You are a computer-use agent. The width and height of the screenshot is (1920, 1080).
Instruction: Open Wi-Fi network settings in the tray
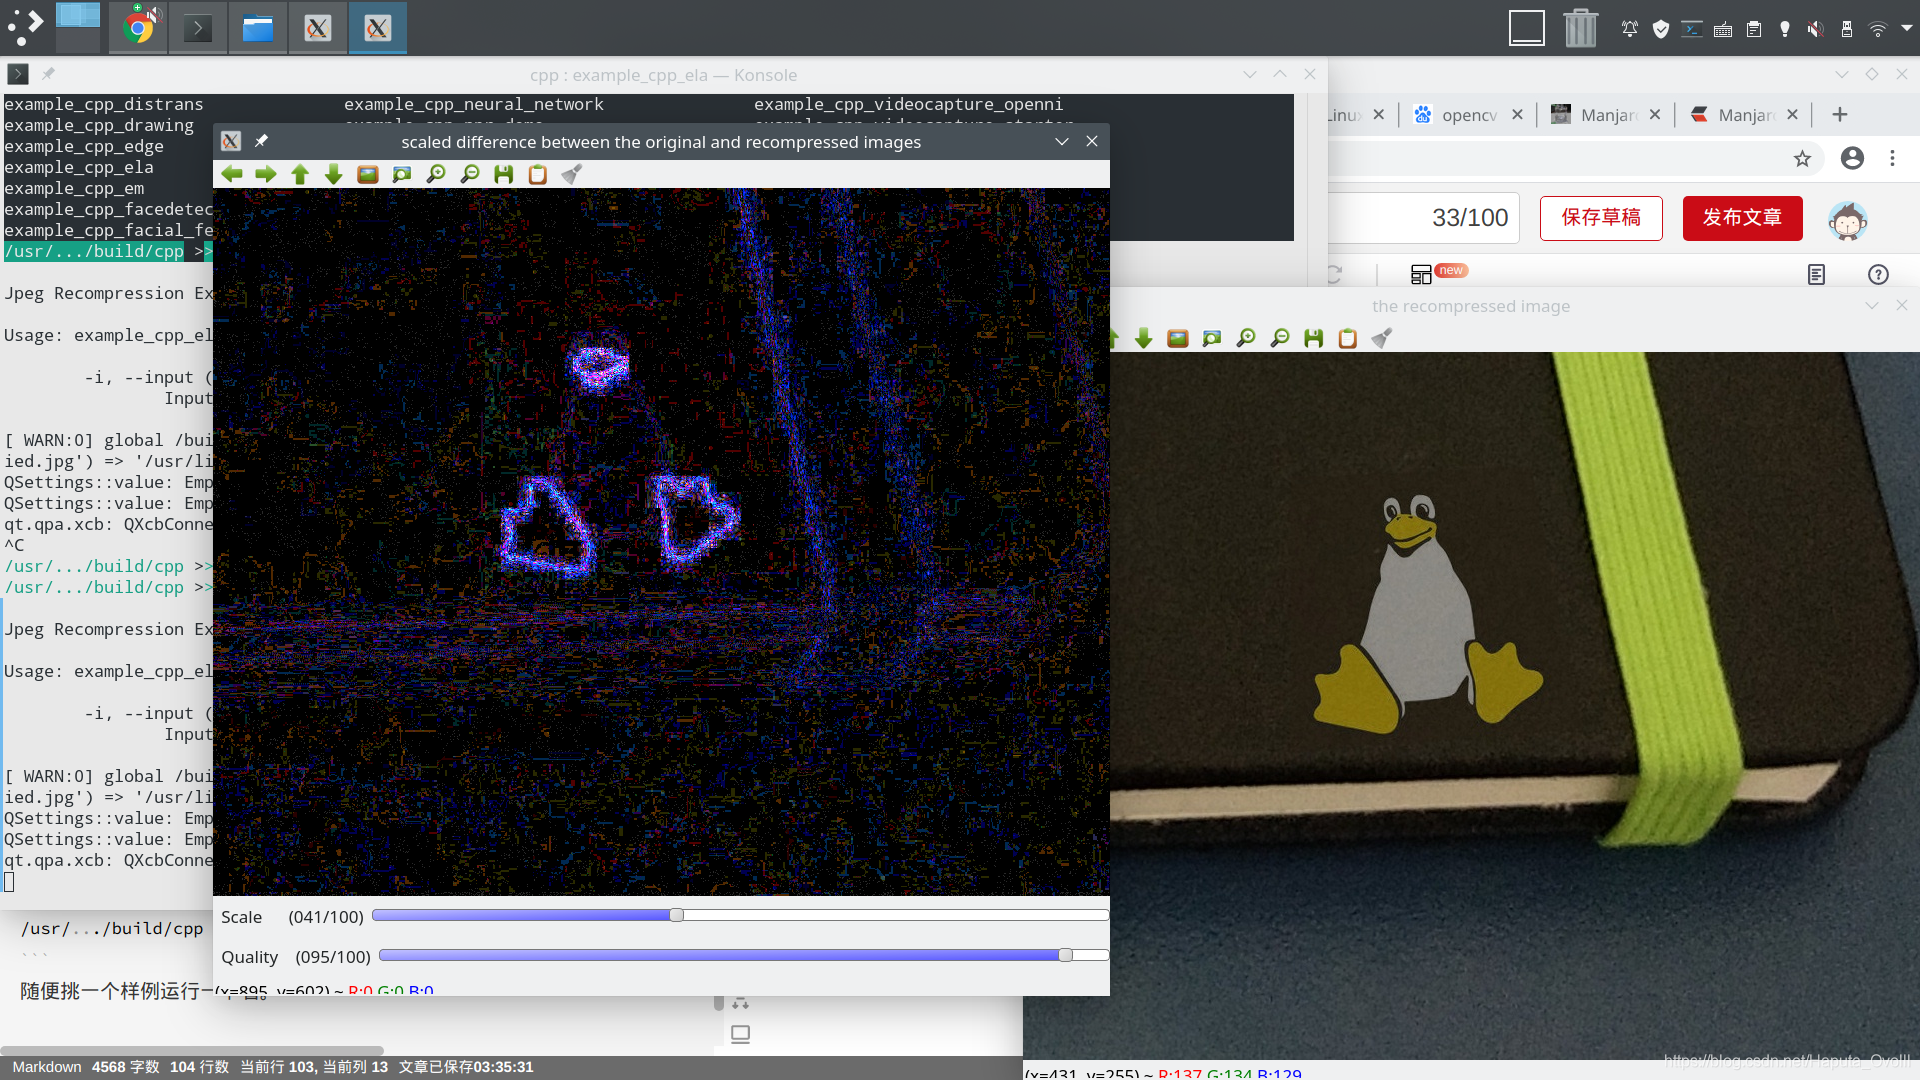click(x=1877, y=28)
